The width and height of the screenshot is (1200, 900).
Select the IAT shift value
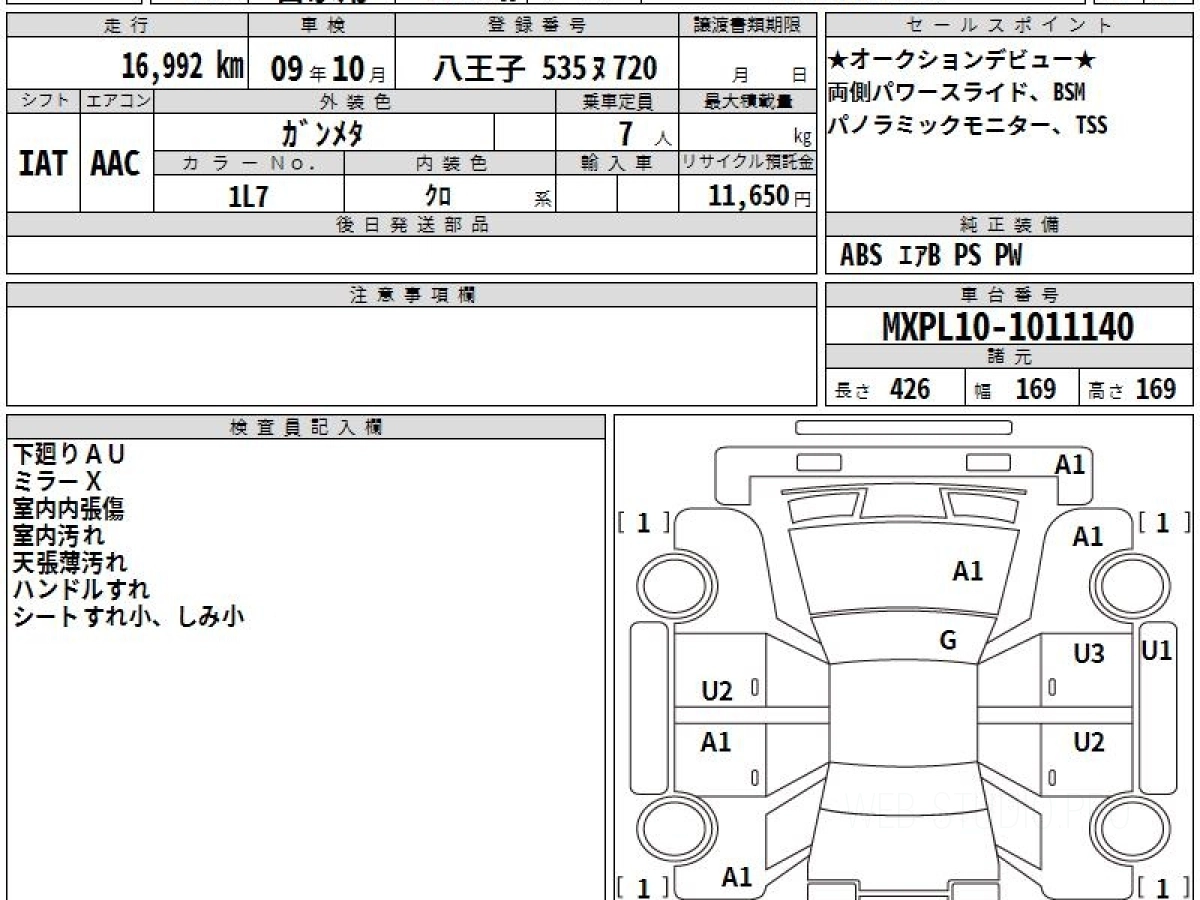pyautogui.click(x=43, y=163)
